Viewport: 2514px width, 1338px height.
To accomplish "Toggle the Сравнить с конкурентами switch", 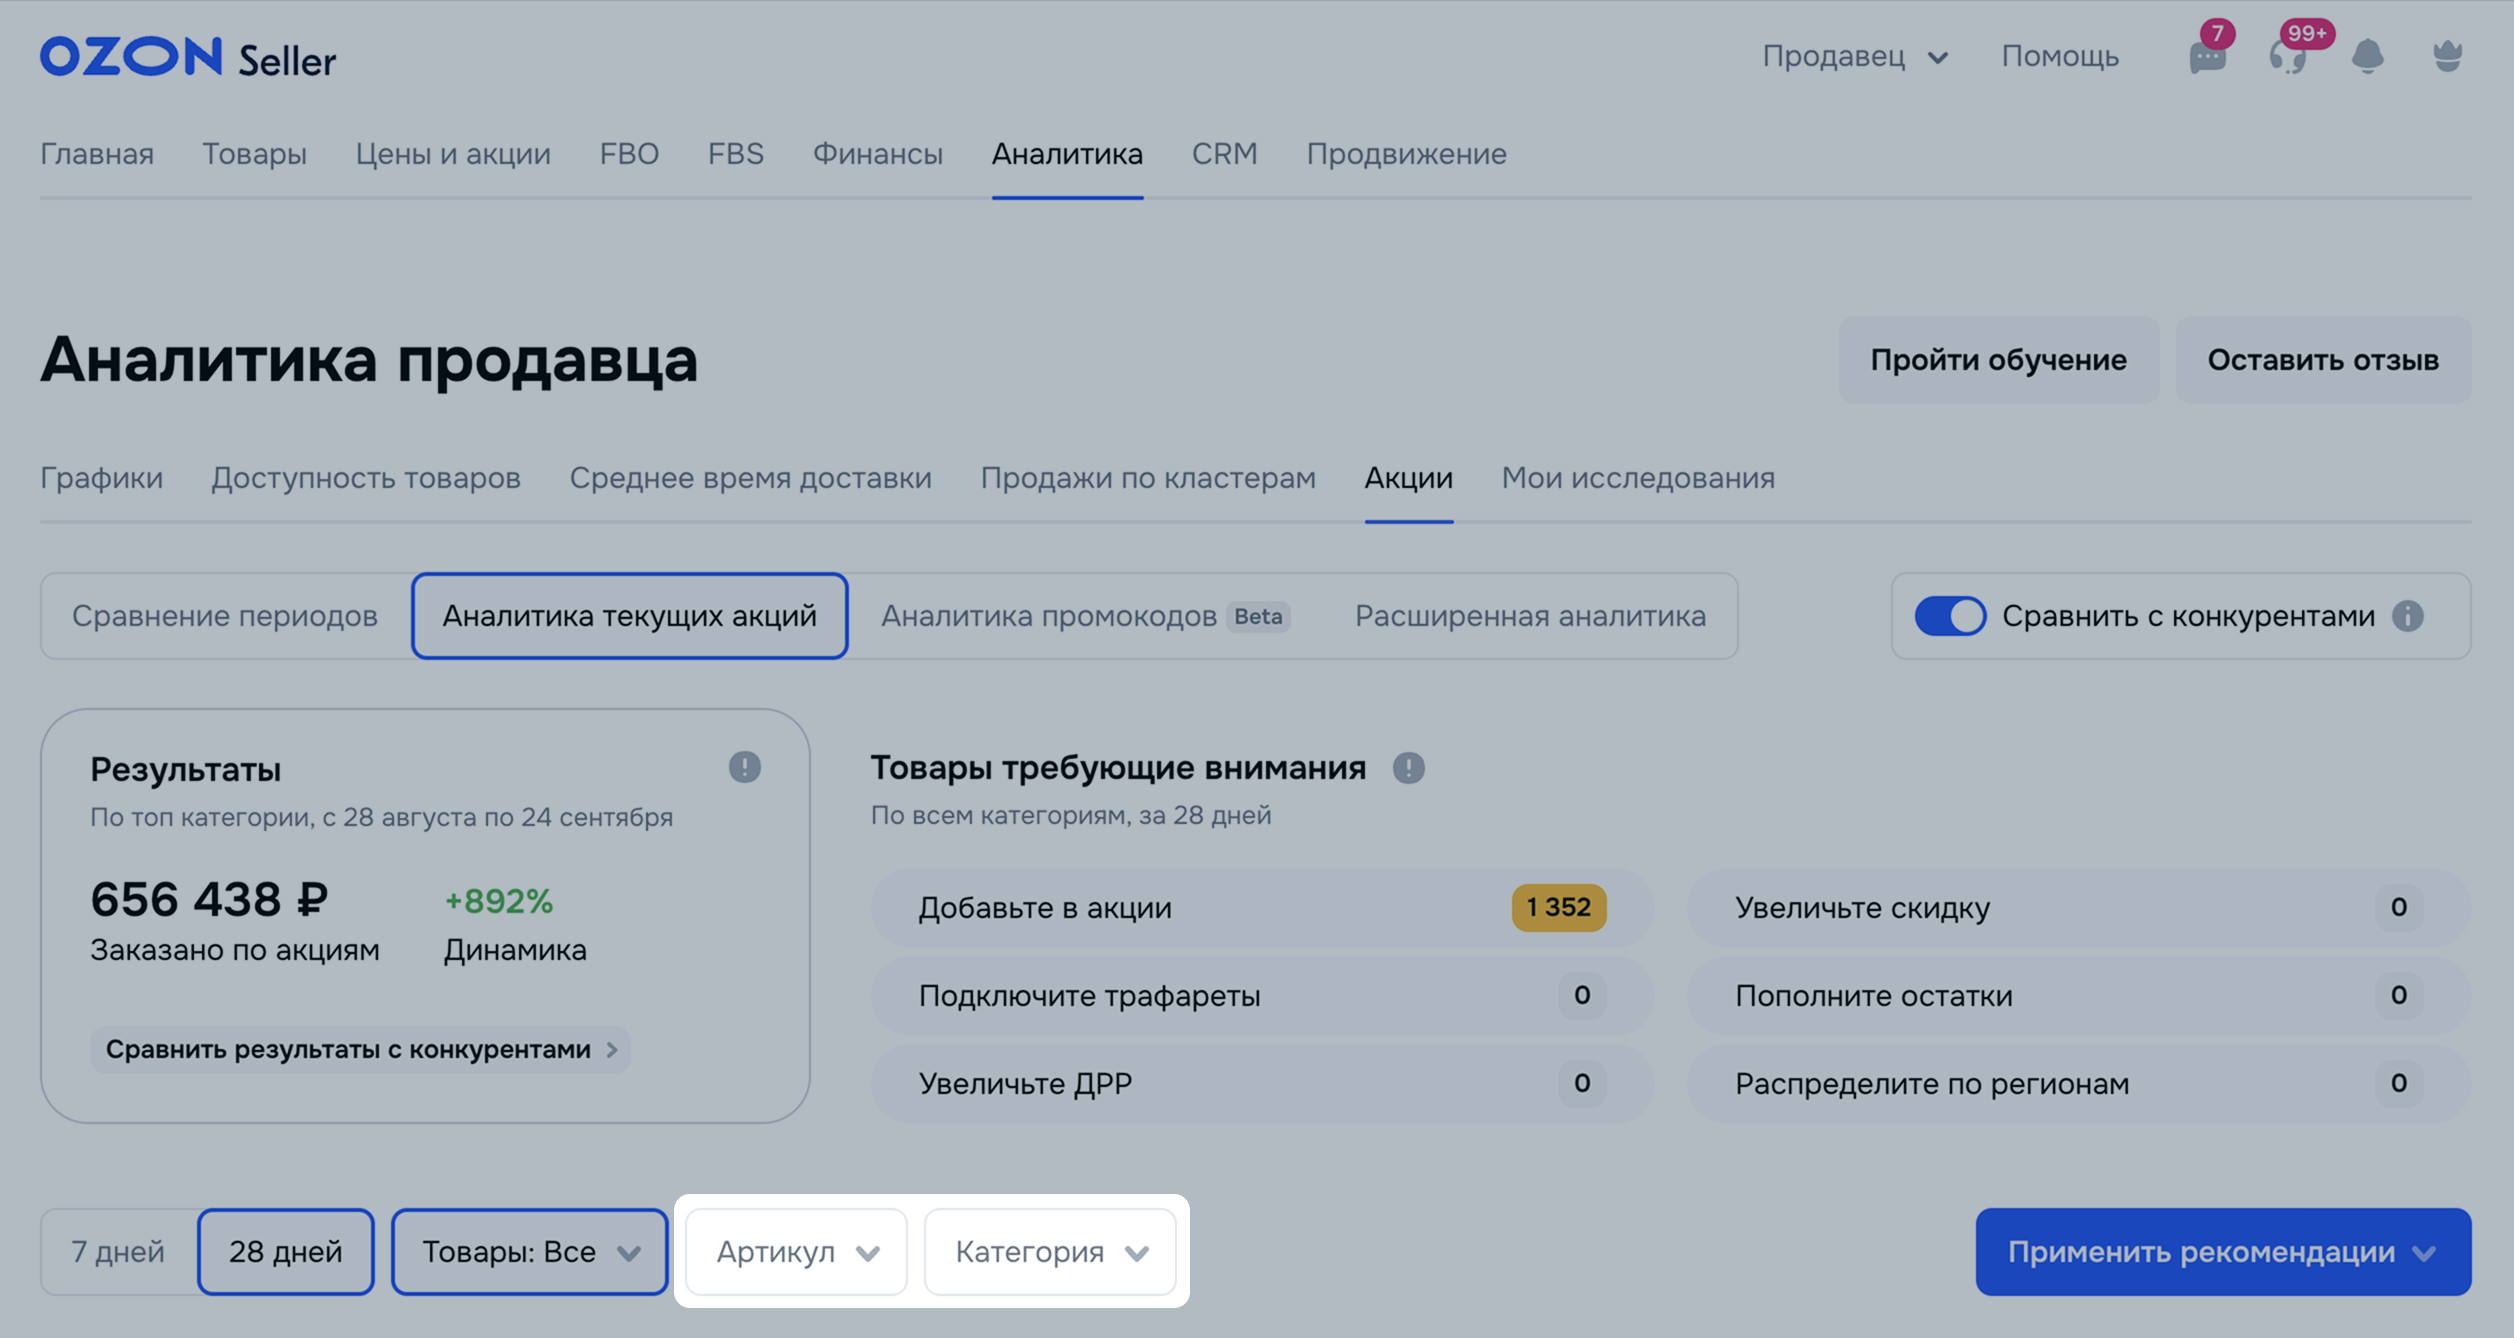I will click(1950, 616).
